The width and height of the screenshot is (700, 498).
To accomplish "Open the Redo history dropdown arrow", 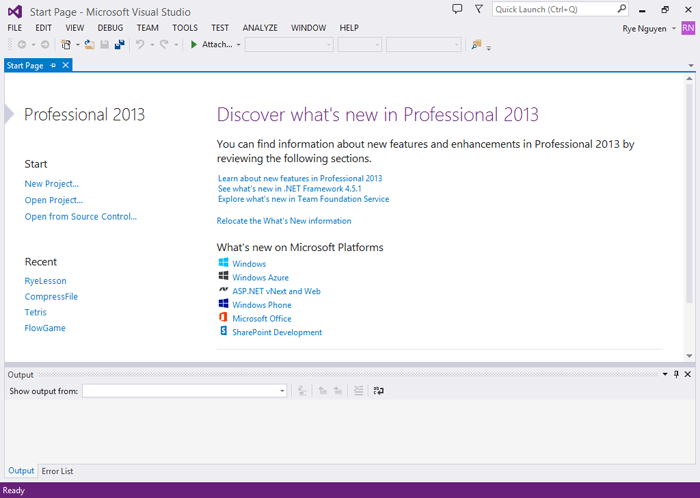I will tap(176, 45).
